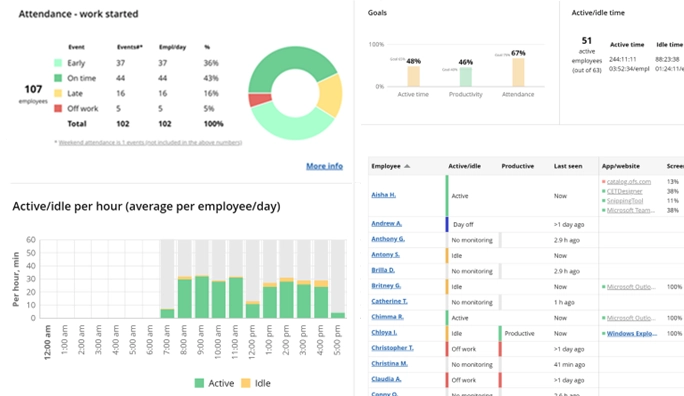Click the 7:00 am bar in hourly chart
Screen dimensions: 684x396
point(168,313)
